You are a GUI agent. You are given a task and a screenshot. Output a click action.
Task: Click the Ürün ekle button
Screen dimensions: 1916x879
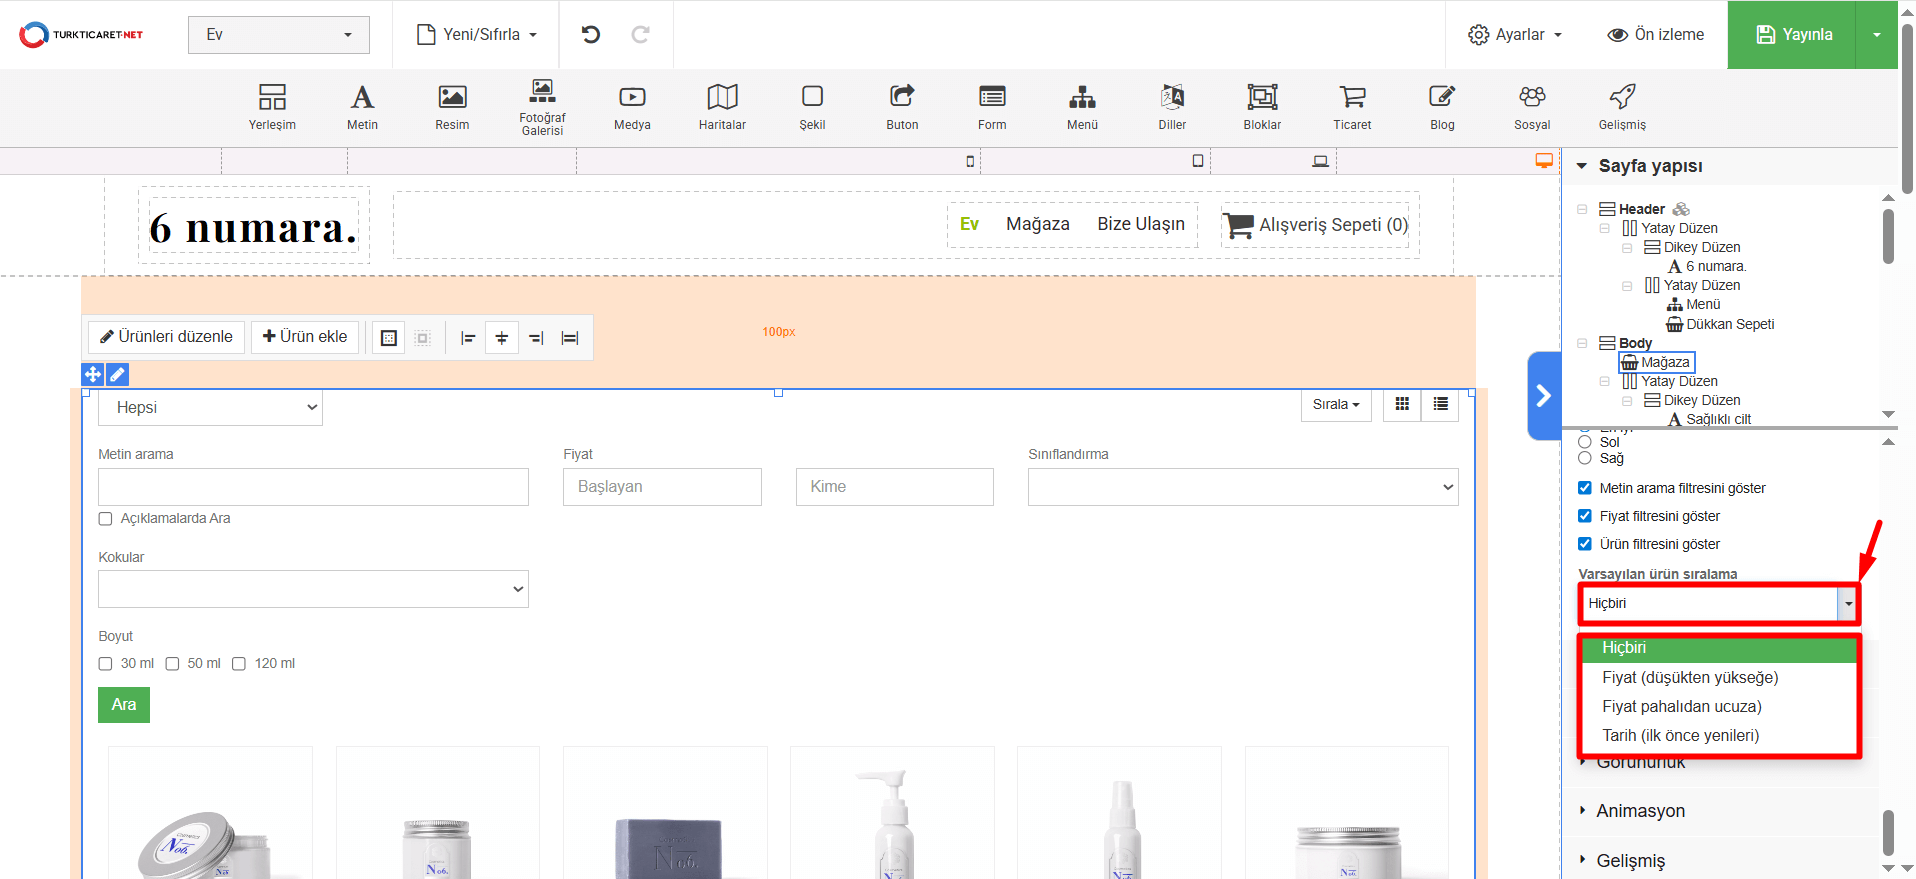coord(305,337)
